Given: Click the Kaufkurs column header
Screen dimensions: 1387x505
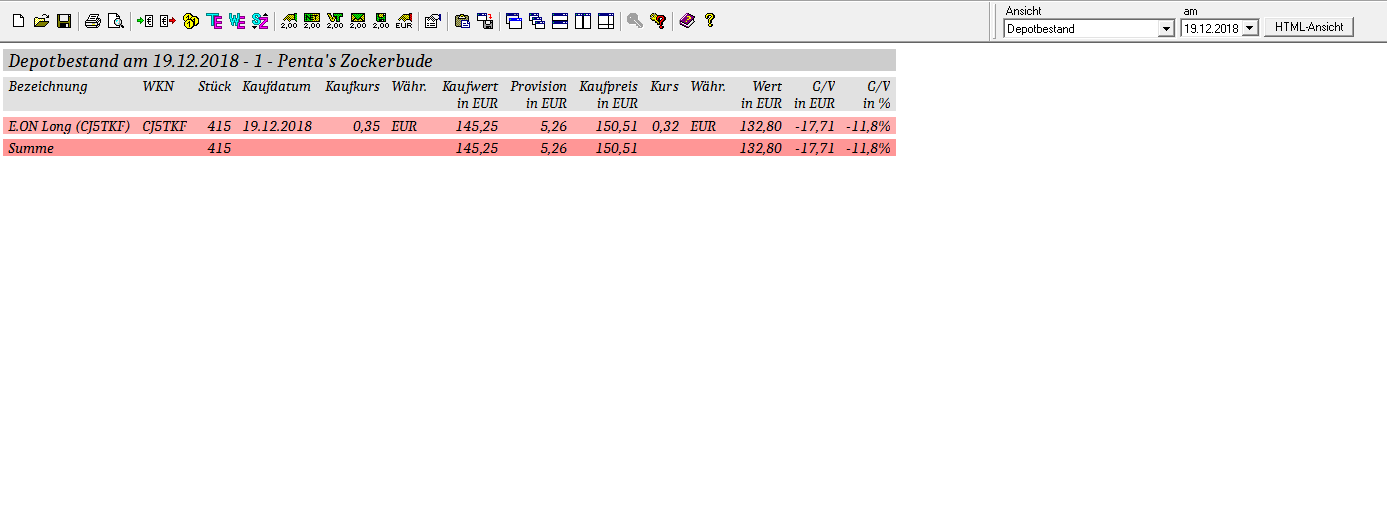Looking at the screenshot, I should tap(353, 87).
